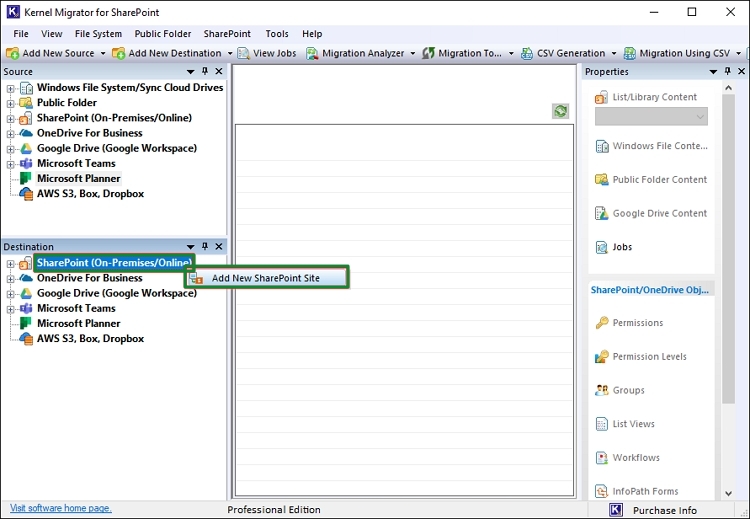Click AWS S3 icon in Destination tree
Image resolution: width=750 pixels, height=519 pixels.
(26, 339)
